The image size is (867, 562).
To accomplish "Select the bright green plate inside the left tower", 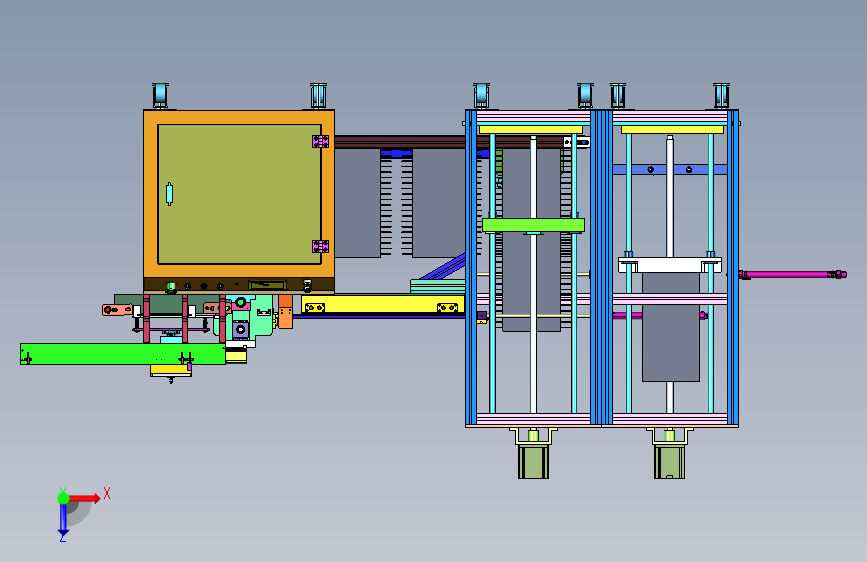I will pyautogui.click(x=533, y=225).
